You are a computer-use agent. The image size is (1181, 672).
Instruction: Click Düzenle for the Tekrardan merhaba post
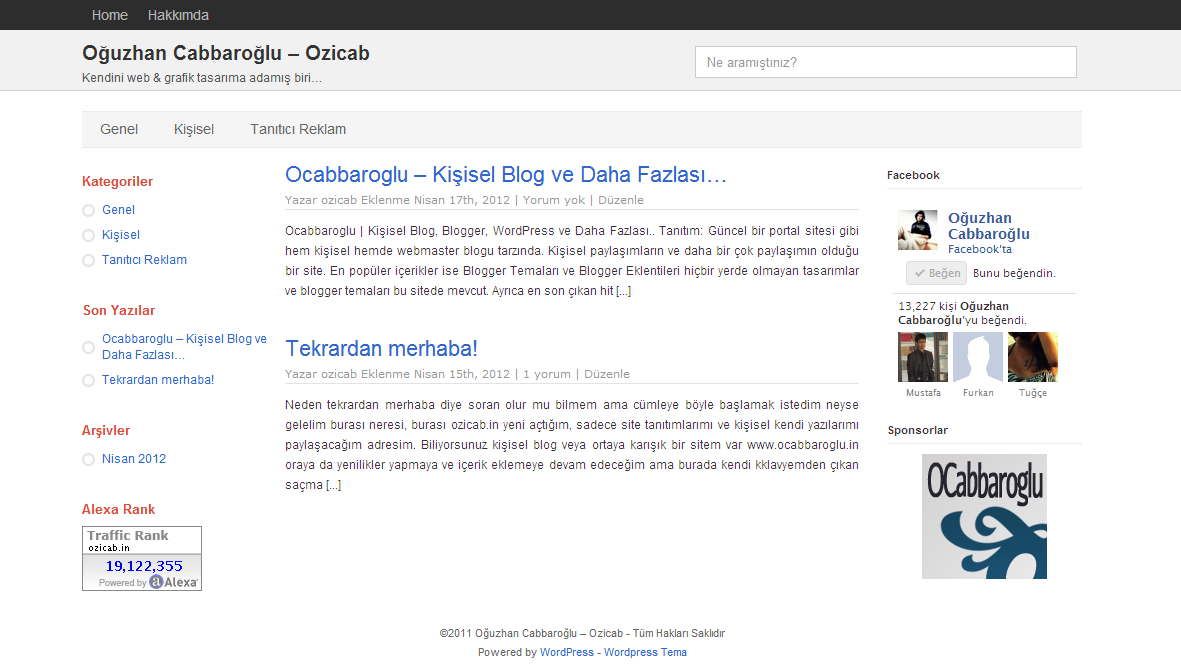606,374
